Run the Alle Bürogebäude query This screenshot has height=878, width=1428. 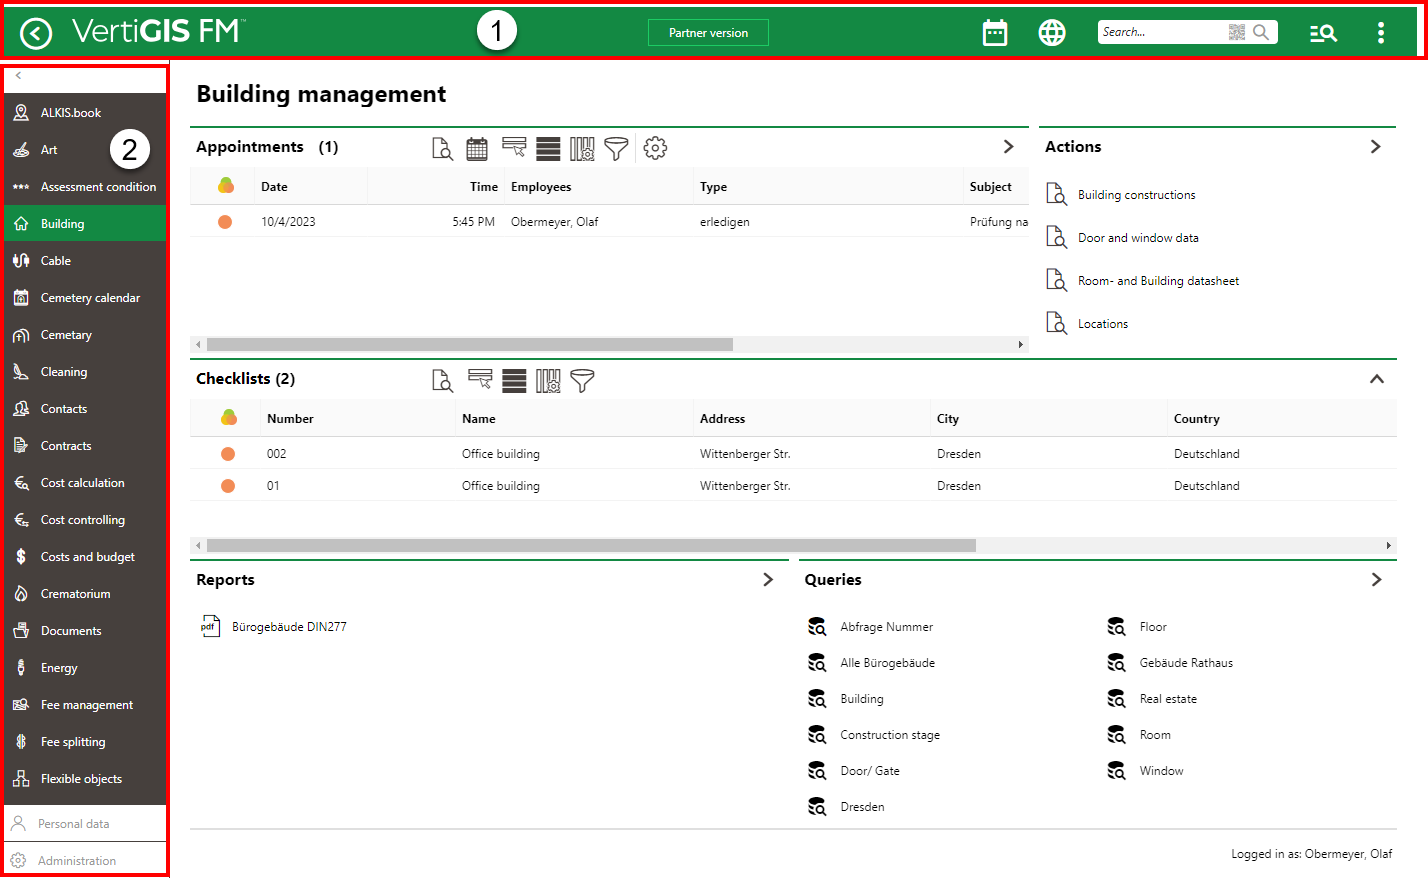pos(888,663)
